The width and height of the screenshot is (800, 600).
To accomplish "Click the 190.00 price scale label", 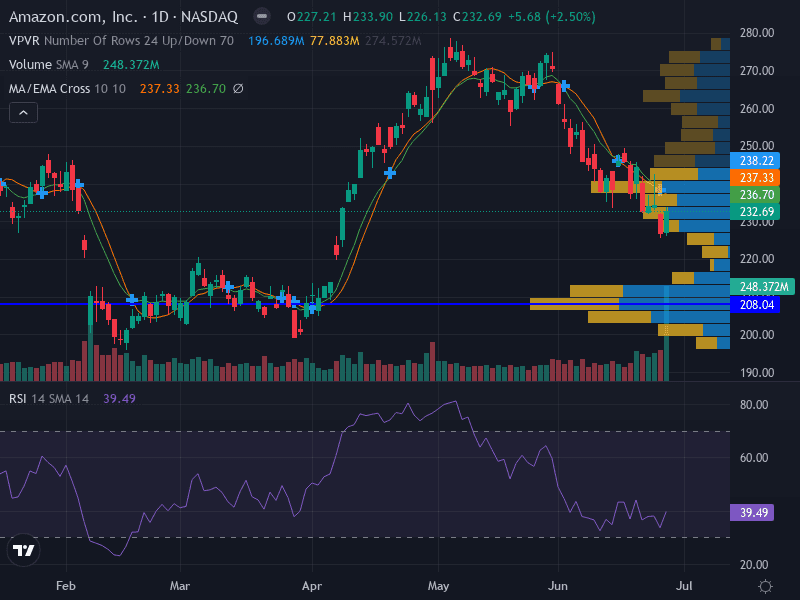I will click(x=757, y=372).
